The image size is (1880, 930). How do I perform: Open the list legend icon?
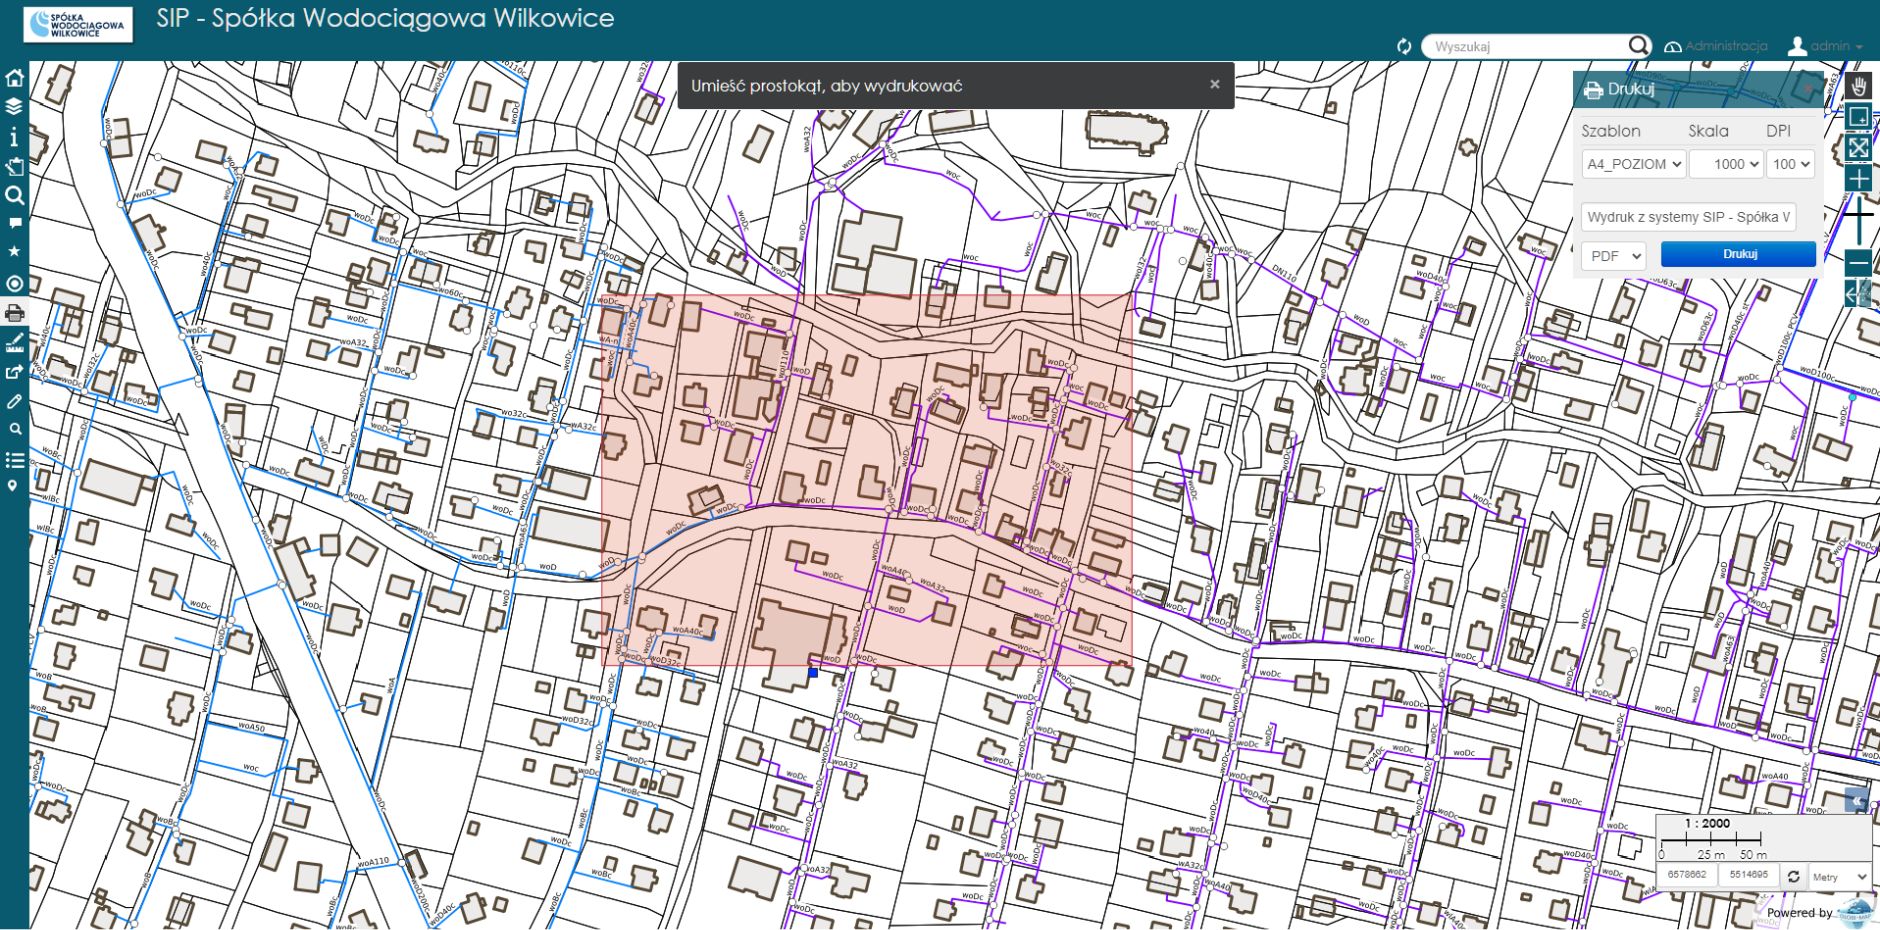tap(14, 460)
